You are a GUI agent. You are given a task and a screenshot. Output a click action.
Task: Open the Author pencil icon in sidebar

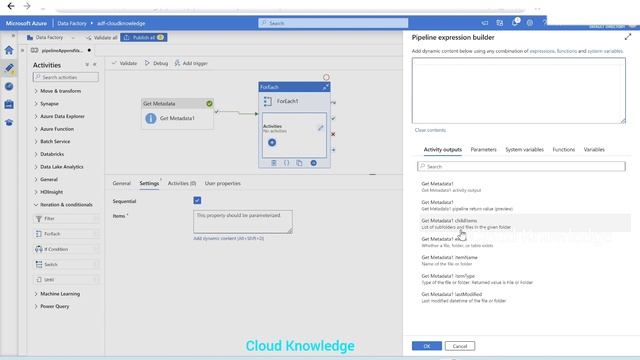[x=9, y=68]
